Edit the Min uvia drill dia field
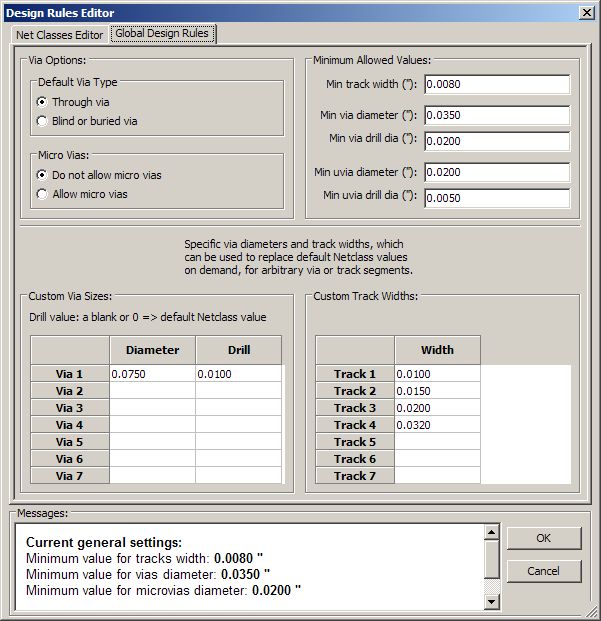601x621 pixels. pos(497,198)
